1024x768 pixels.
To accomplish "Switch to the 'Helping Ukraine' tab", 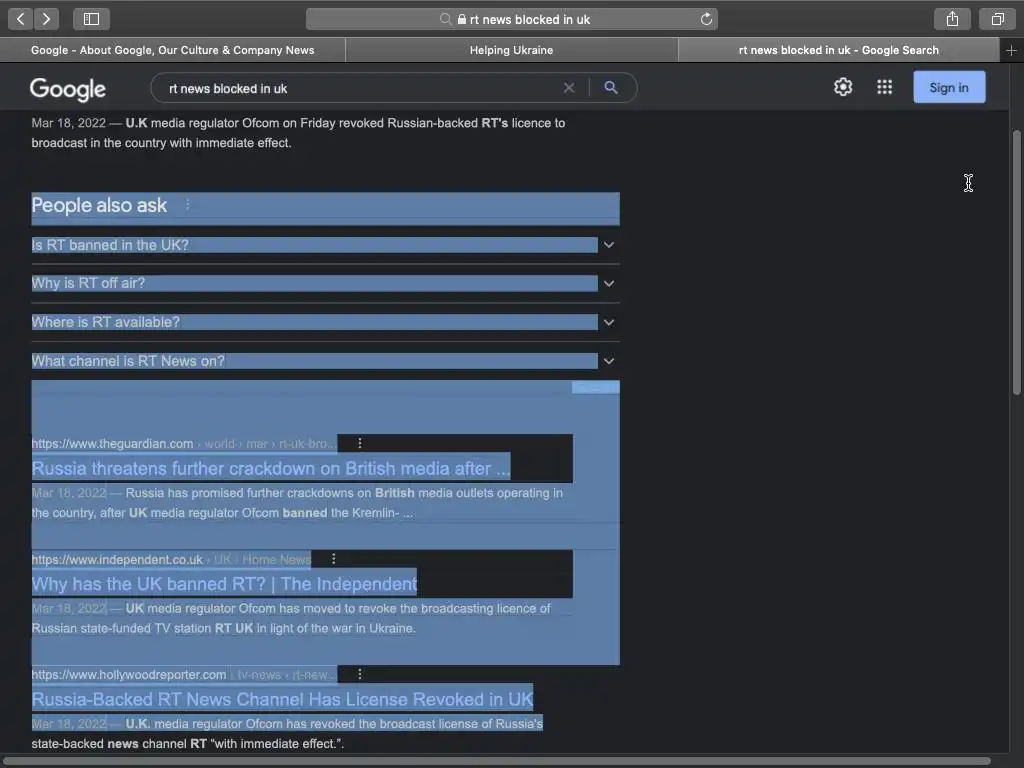I will 511,50.
